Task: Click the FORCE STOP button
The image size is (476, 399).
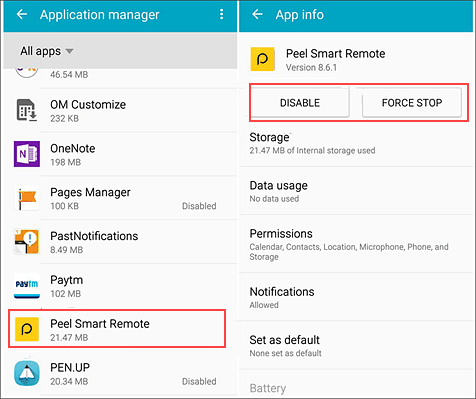Action: [x=412, y=102]
